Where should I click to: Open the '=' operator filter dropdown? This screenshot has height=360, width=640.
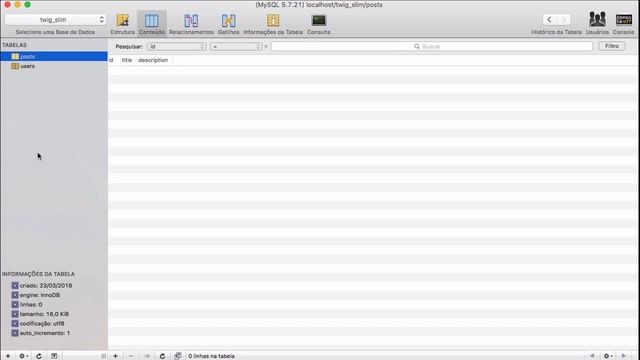tap(236, 47)
